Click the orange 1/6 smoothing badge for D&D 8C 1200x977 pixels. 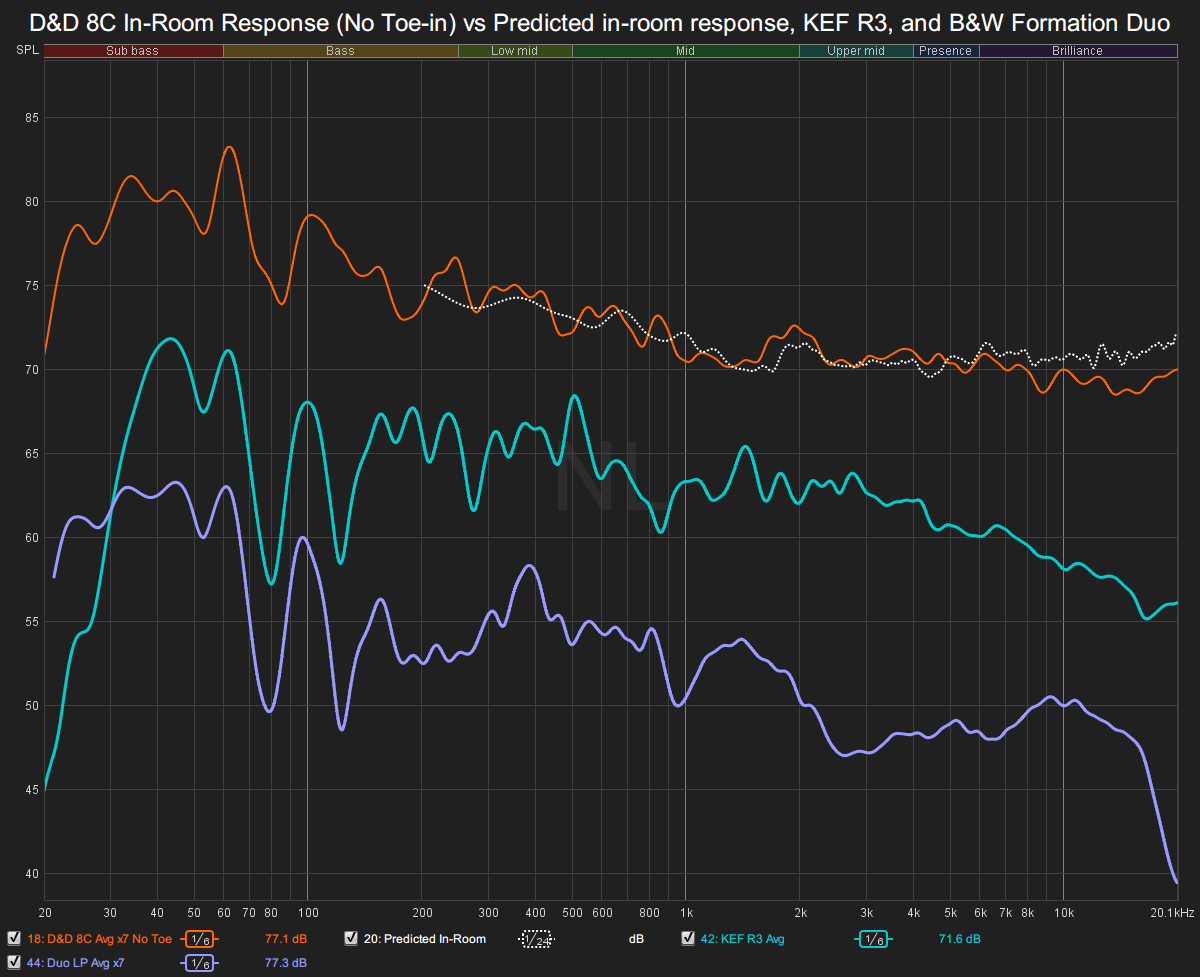tap(200, 939)
